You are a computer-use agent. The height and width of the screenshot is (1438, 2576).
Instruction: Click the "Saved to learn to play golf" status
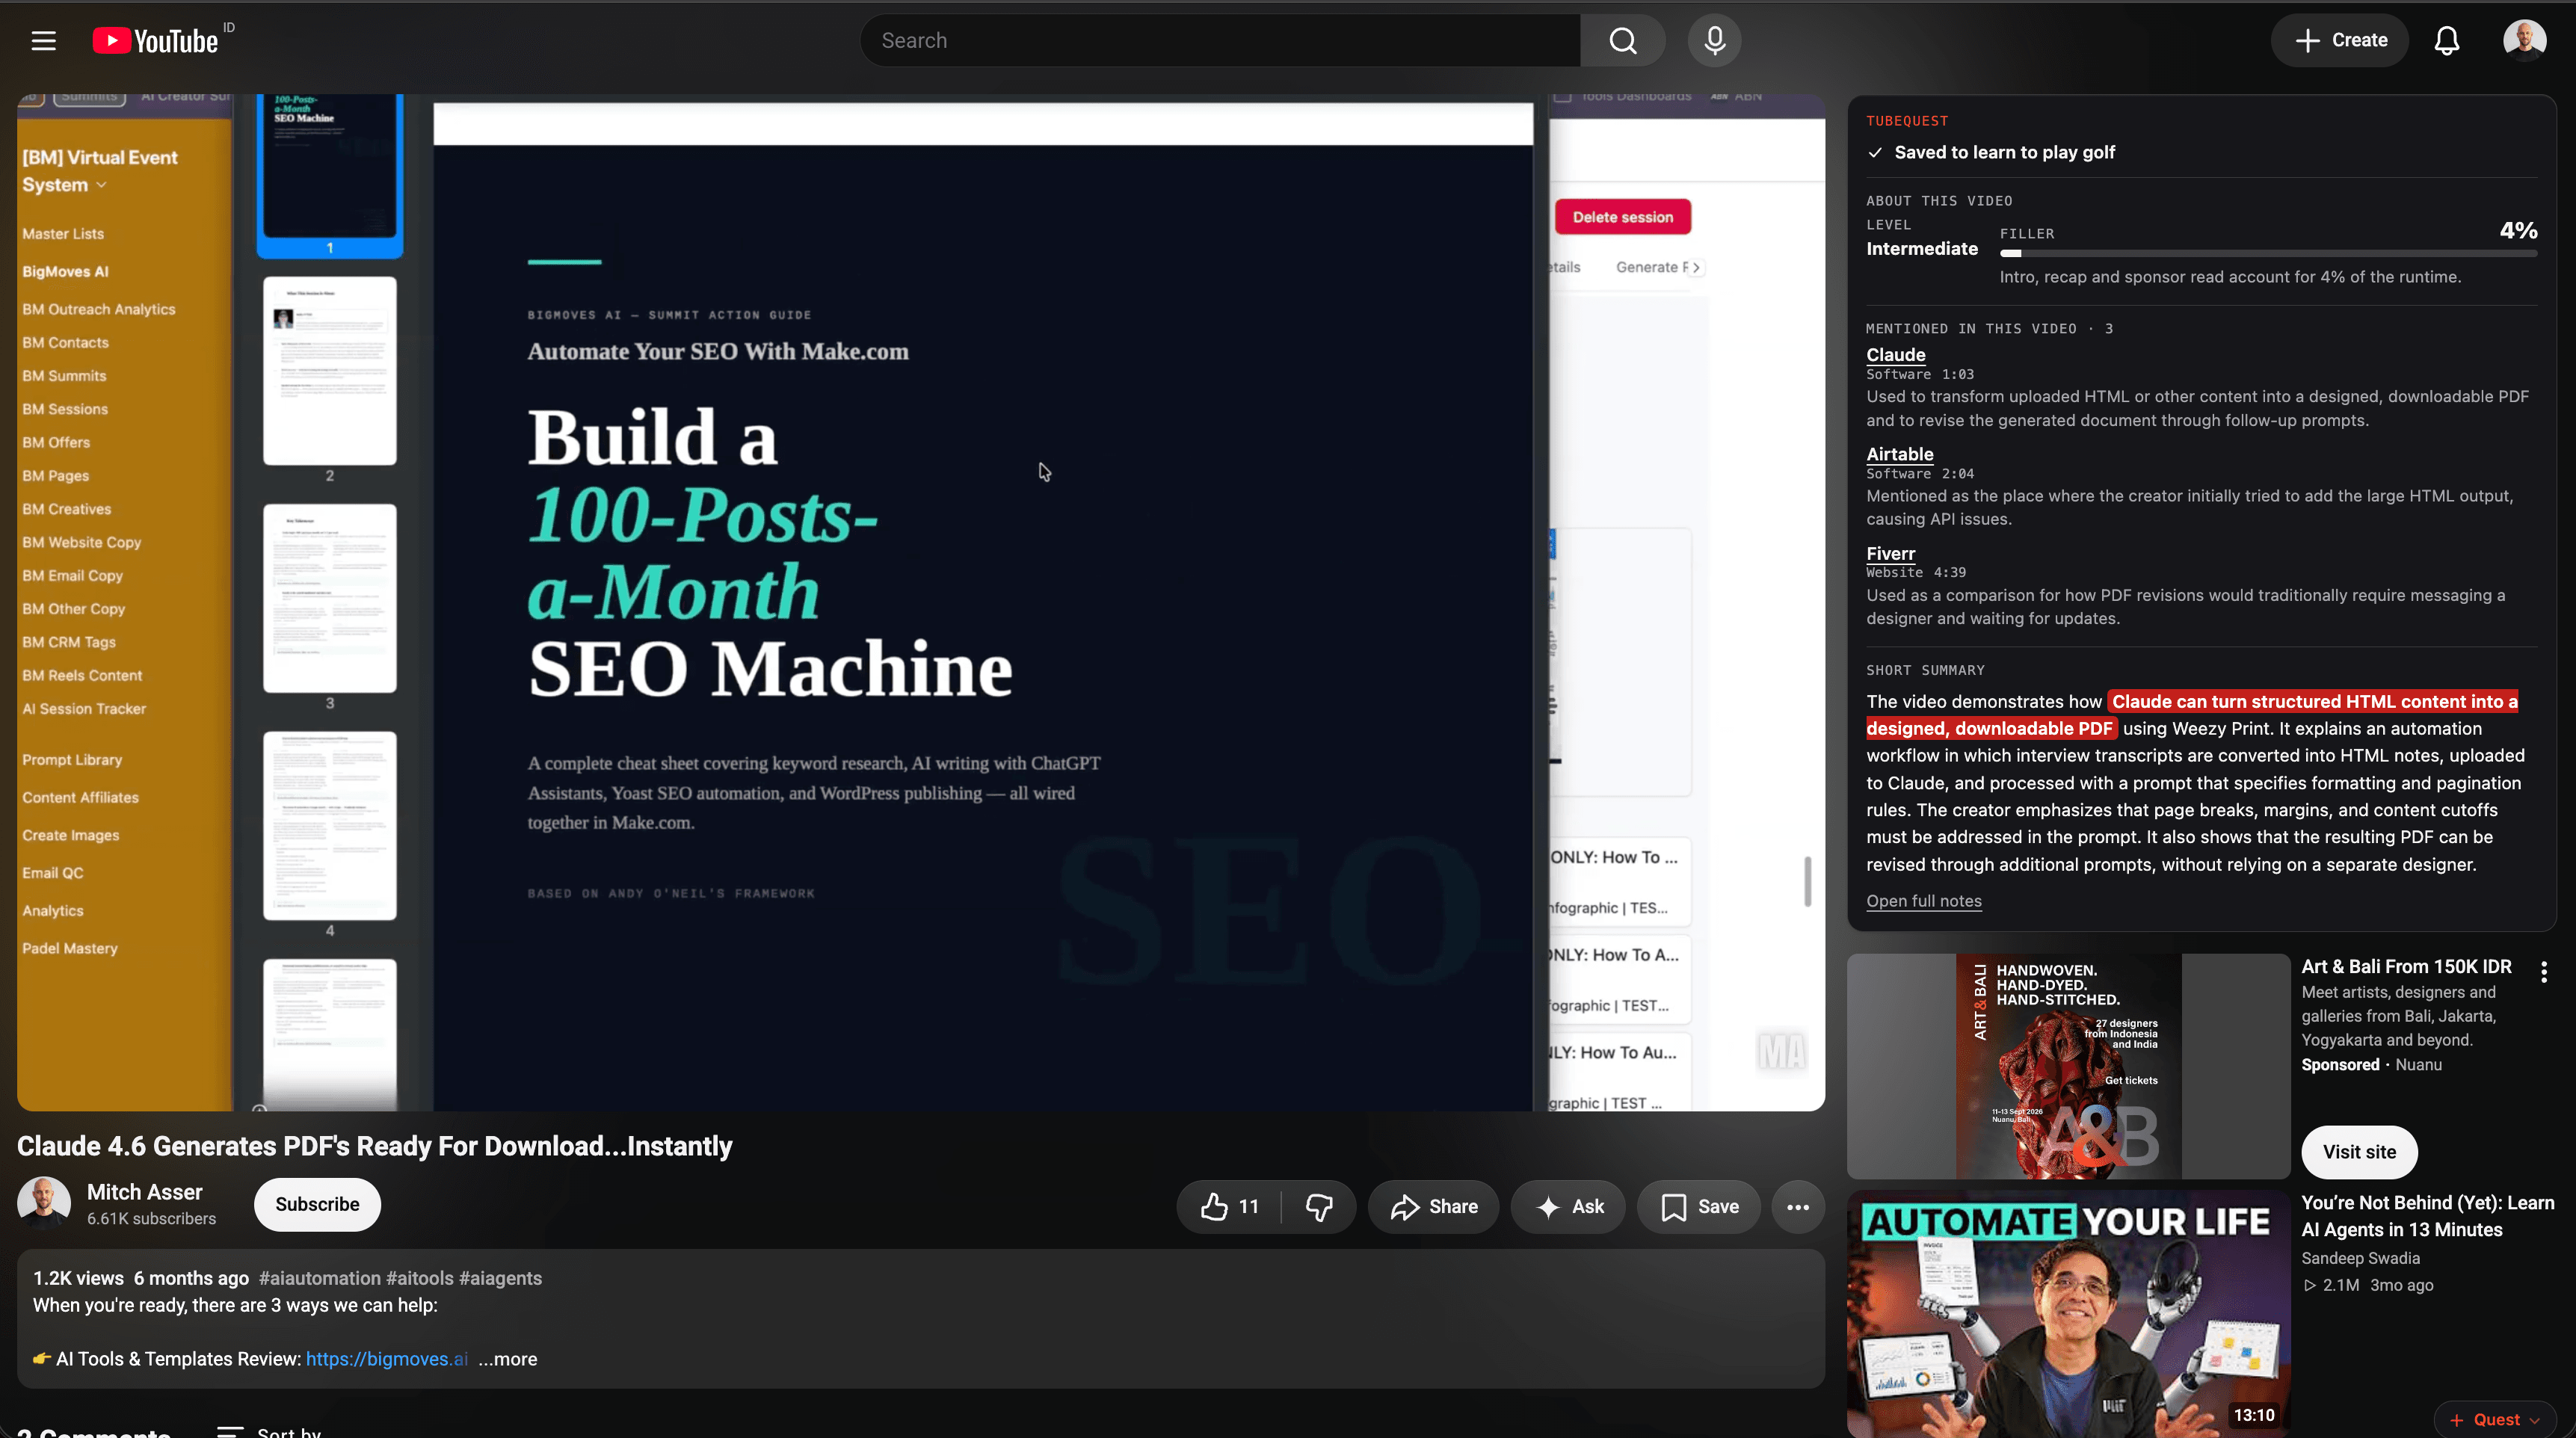tap(1992, 152)
